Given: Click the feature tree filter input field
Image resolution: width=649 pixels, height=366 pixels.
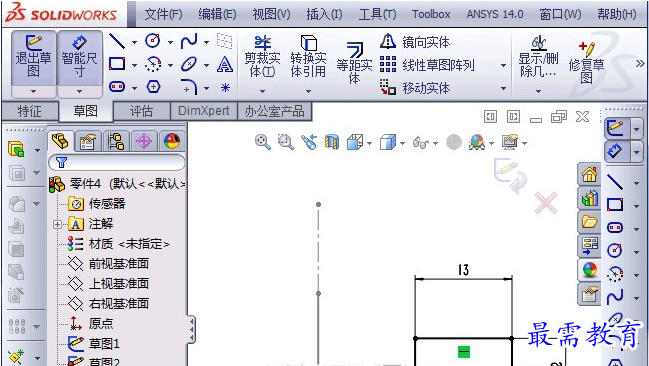Looking at the screenshot, I should (x=117, y=162).
